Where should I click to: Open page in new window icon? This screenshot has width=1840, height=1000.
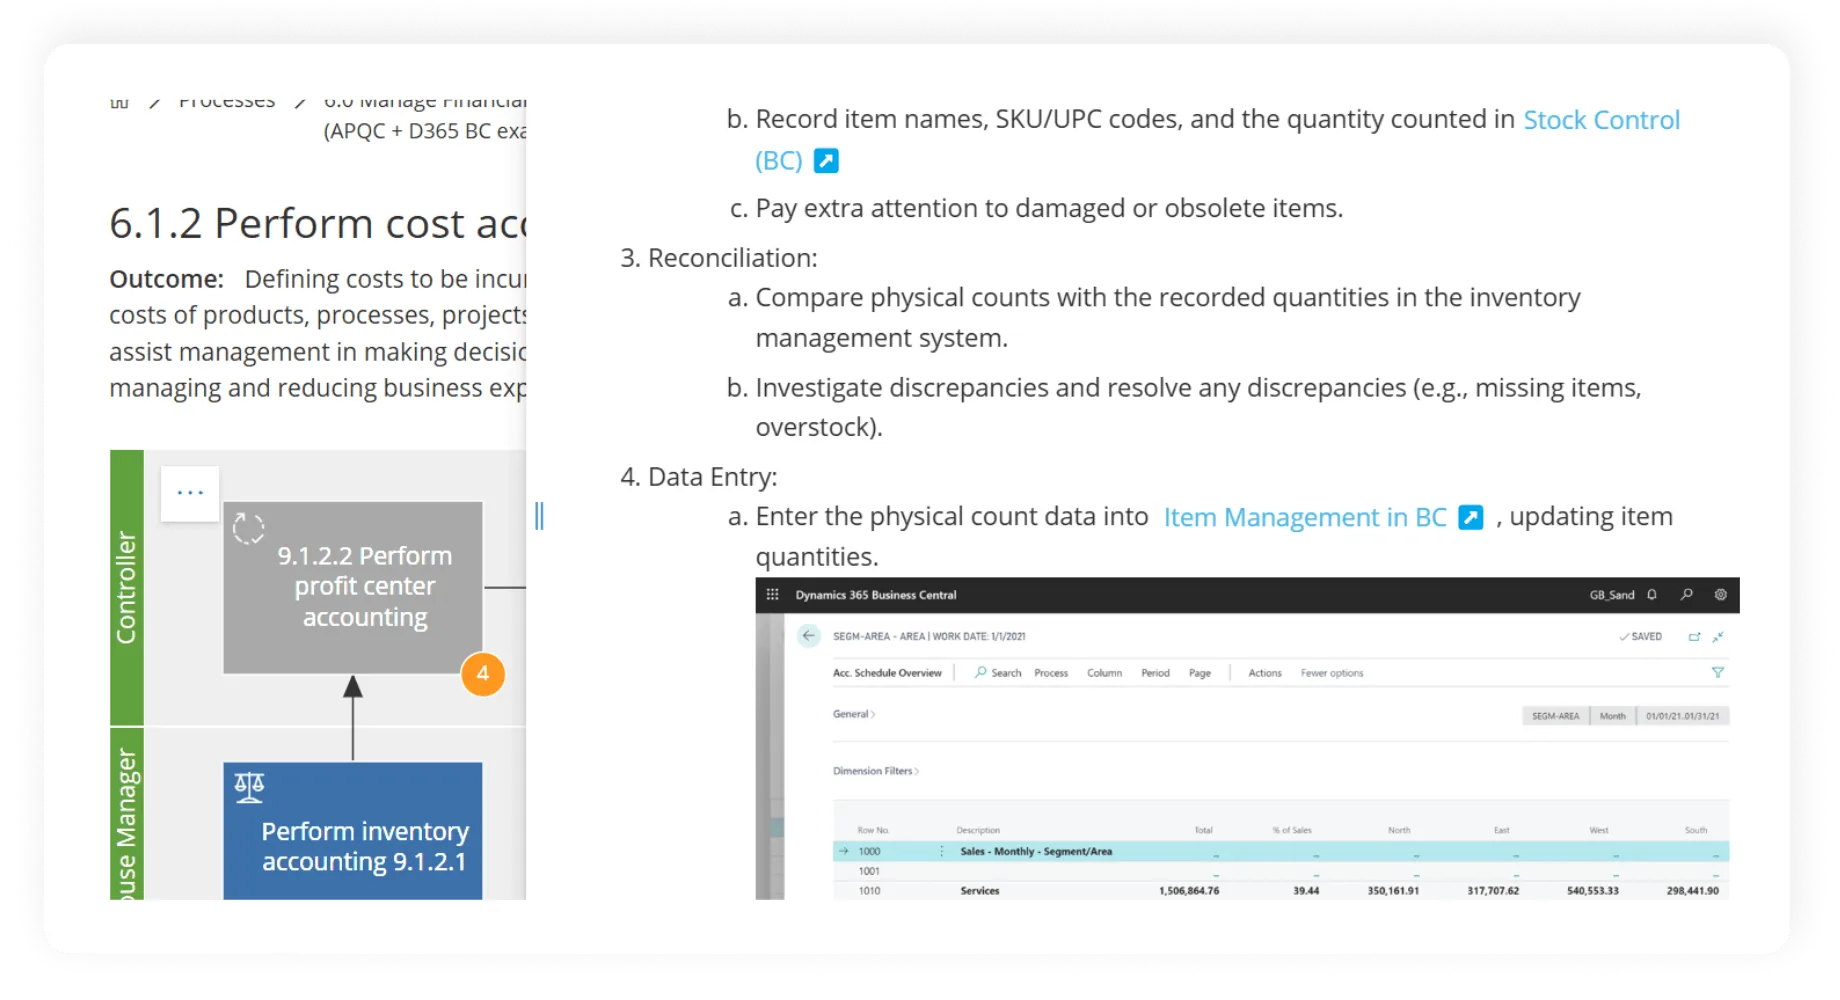coord(1694,637)
